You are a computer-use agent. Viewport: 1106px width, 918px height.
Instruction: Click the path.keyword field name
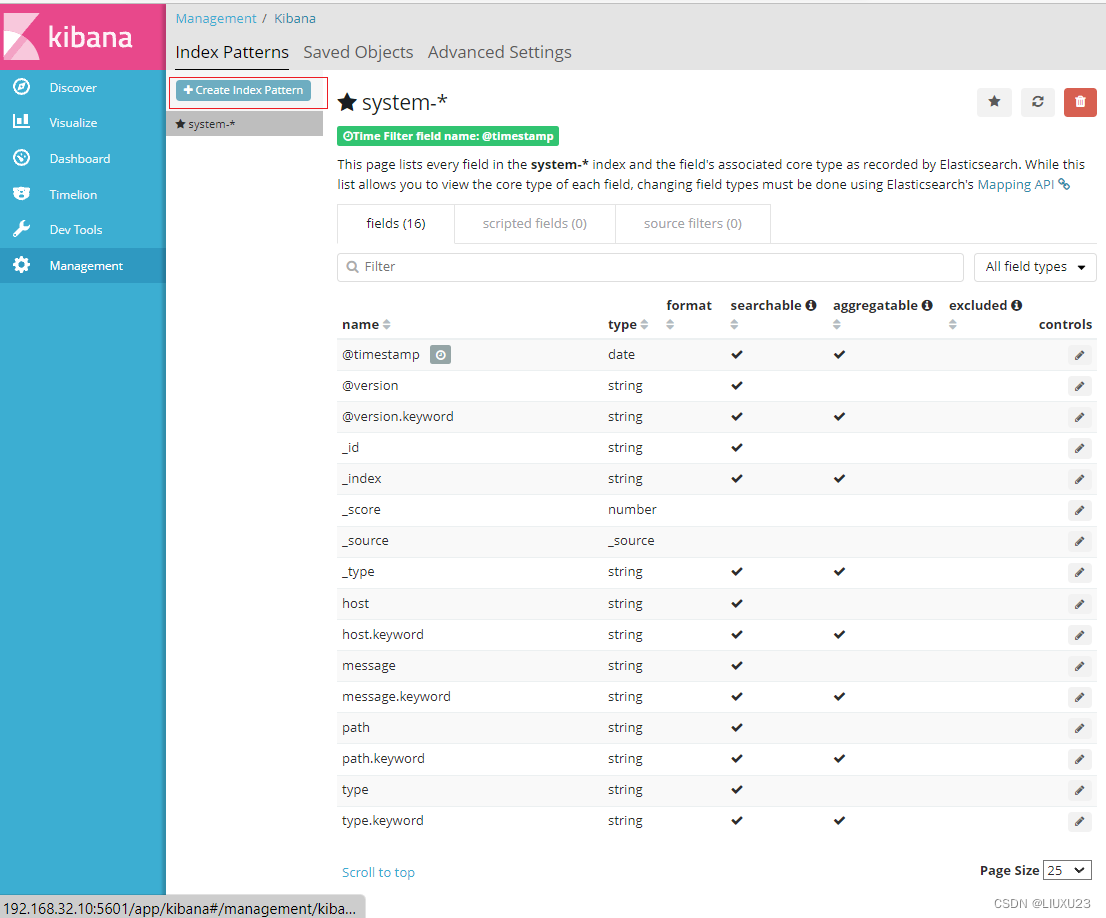[383, 759]
